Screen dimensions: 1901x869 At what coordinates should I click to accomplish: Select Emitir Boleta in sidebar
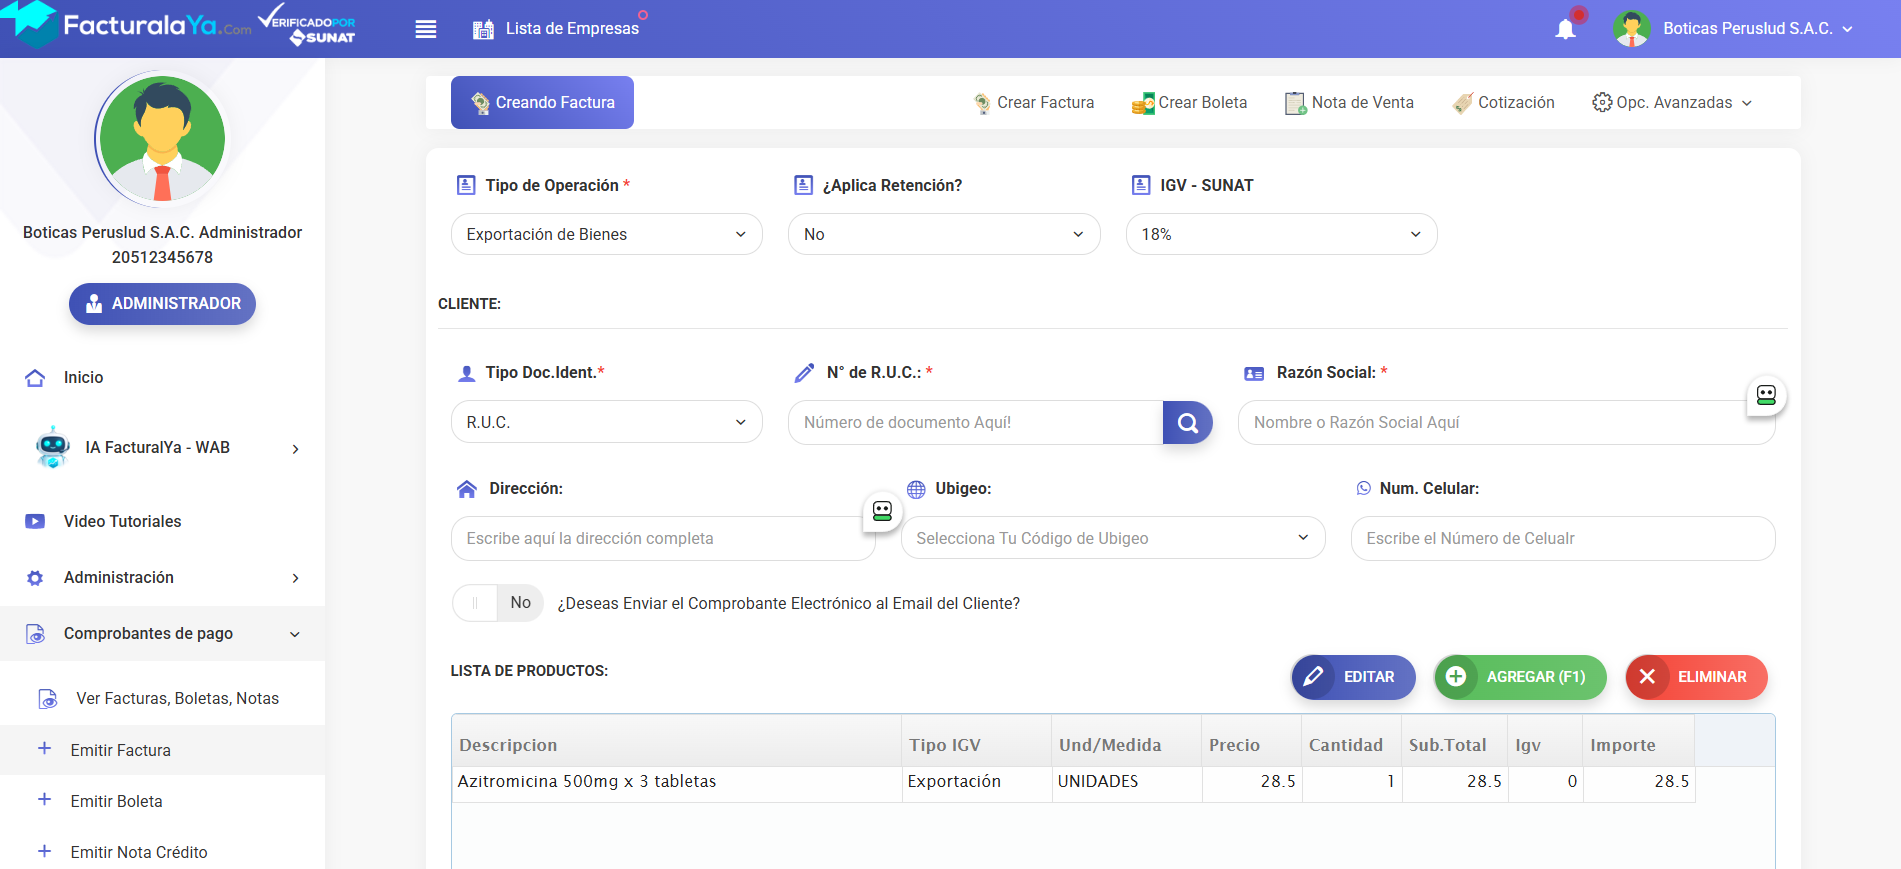117,802
